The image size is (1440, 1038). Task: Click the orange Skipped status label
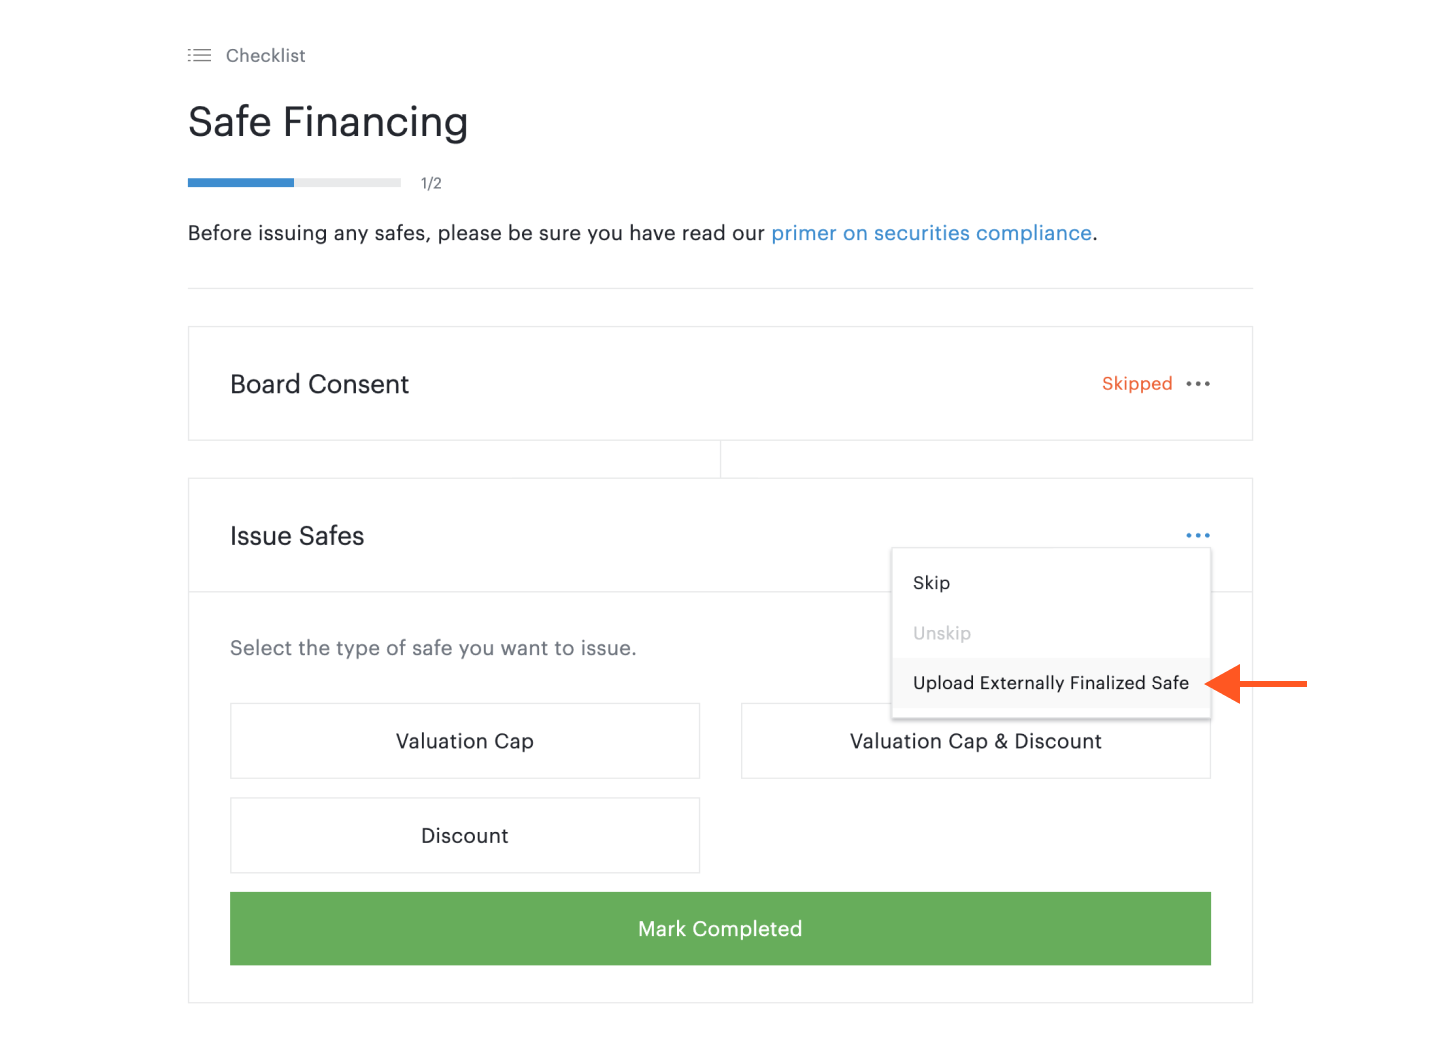pos(1136,384)
